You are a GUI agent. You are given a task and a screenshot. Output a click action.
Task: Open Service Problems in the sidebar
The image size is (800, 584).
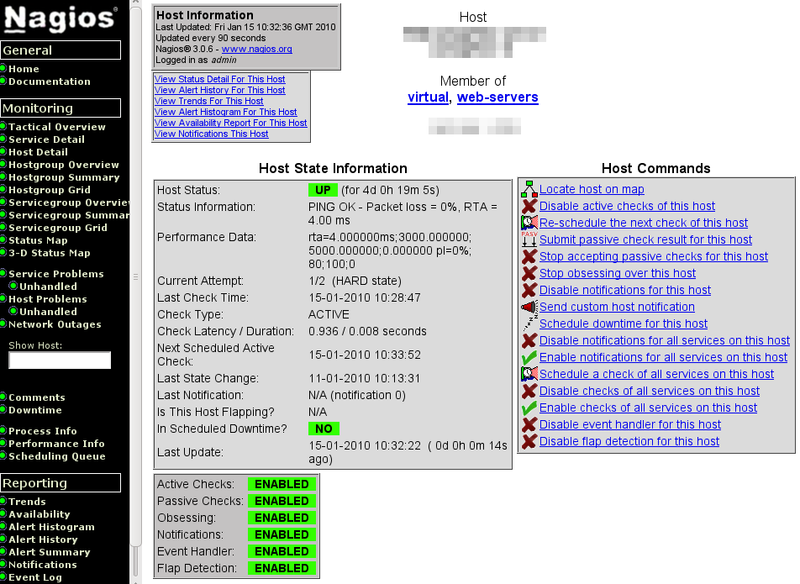(56, 274)
